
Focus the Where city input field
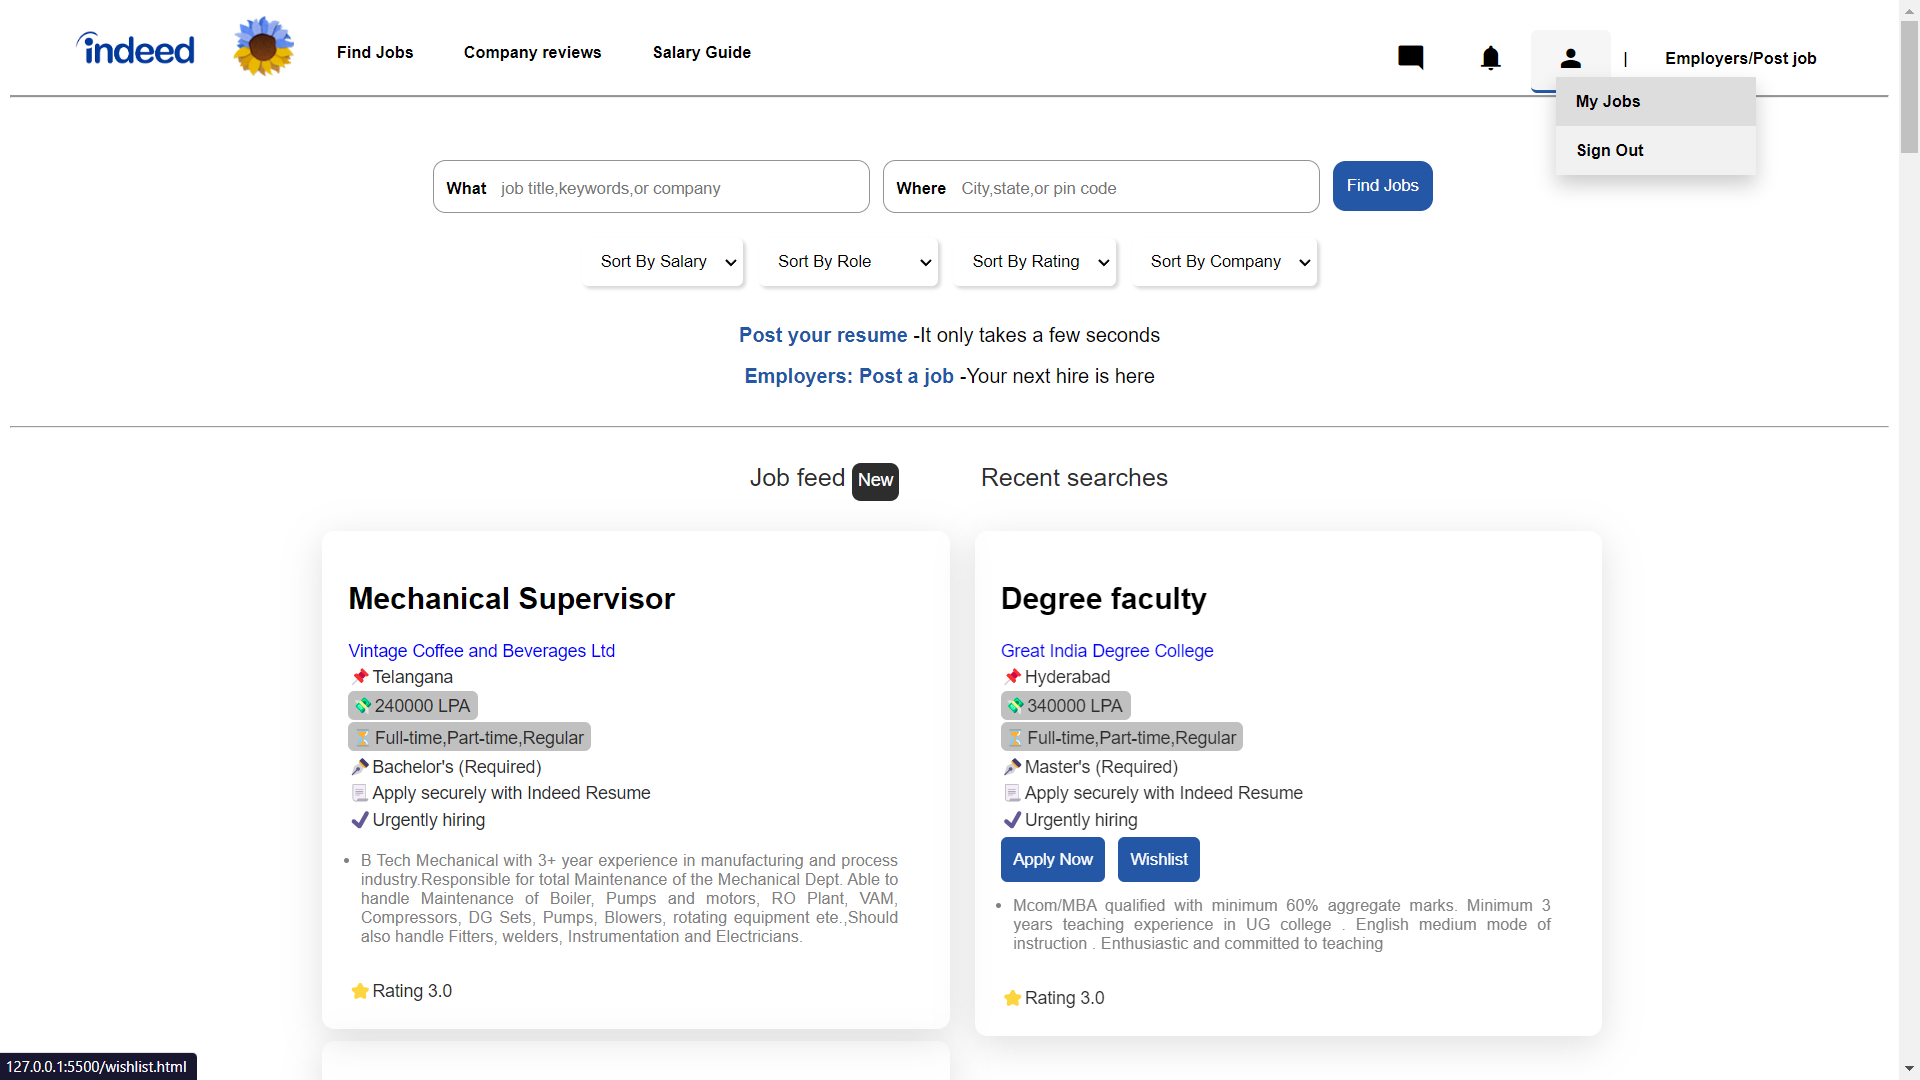pyautogui.click(x=1101, y=187)
